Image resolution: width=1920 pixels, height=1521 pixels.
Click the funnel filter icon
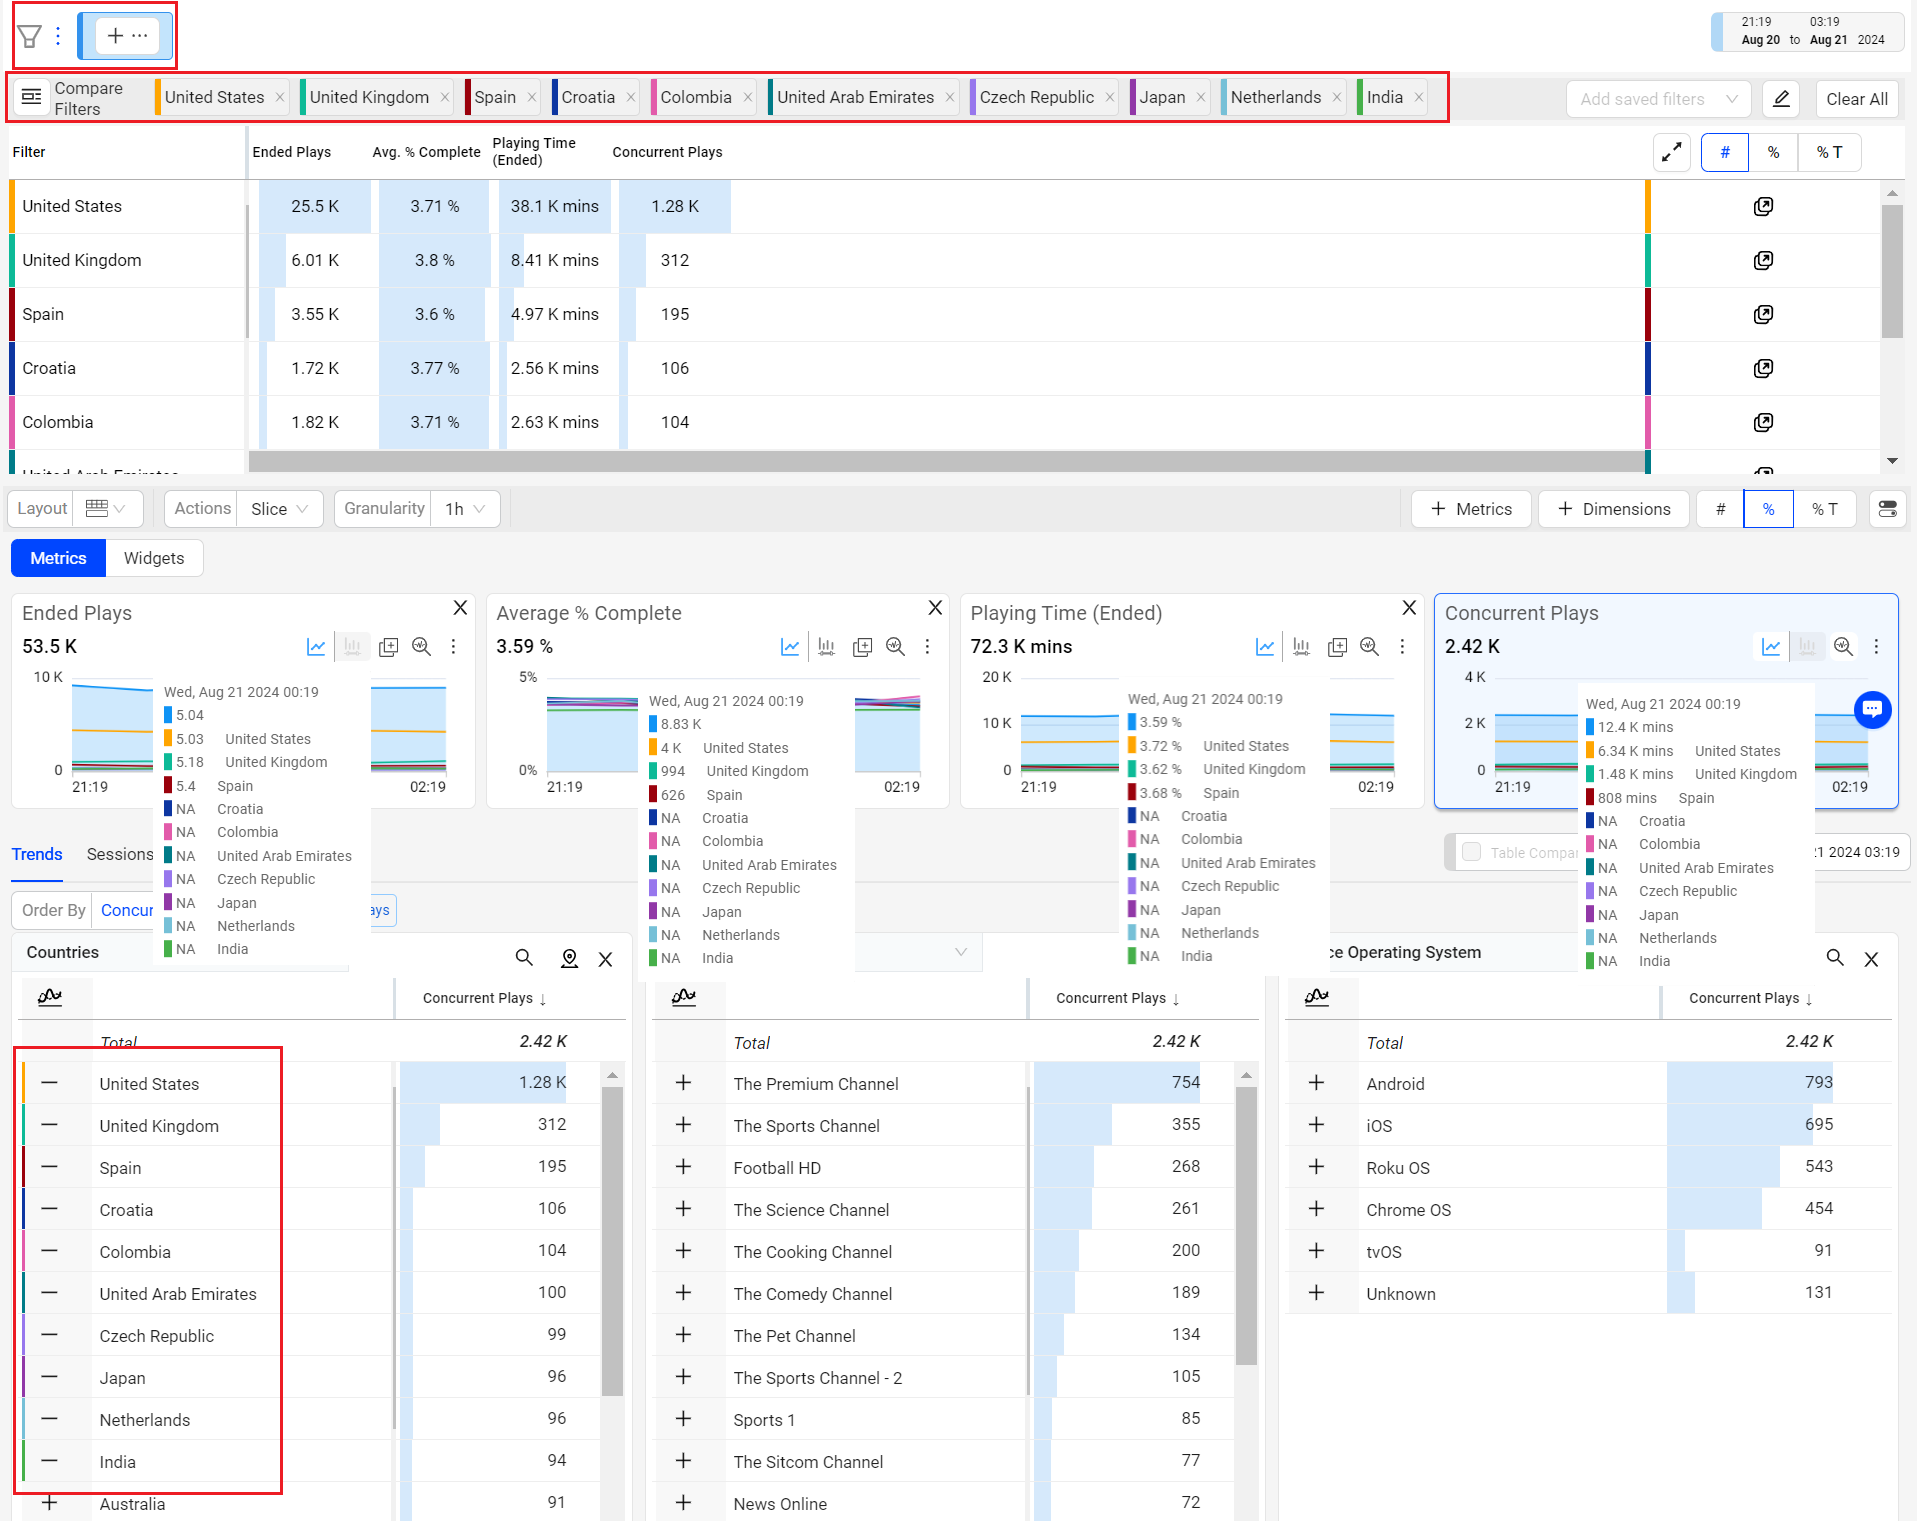tap(29, 37)
